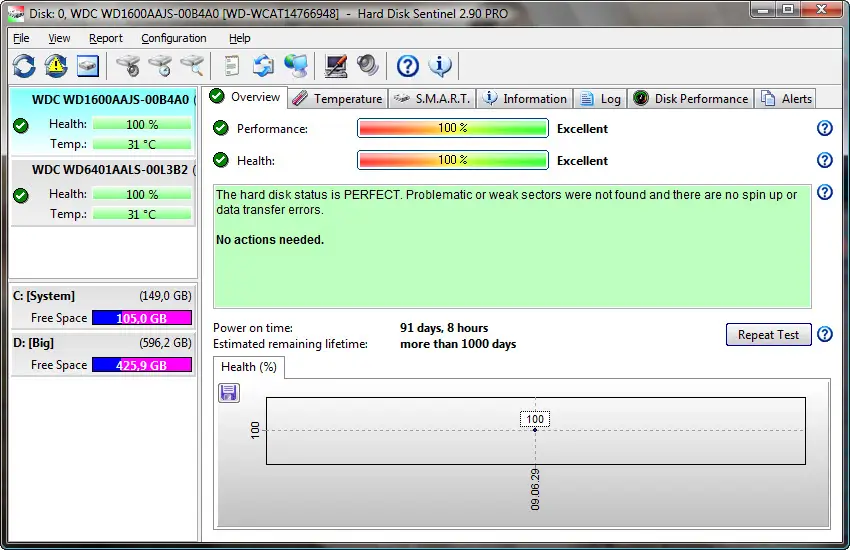Click the disk with clock toolbar icon
This screenshot has width=850, height=550.
tap(160, 66)
